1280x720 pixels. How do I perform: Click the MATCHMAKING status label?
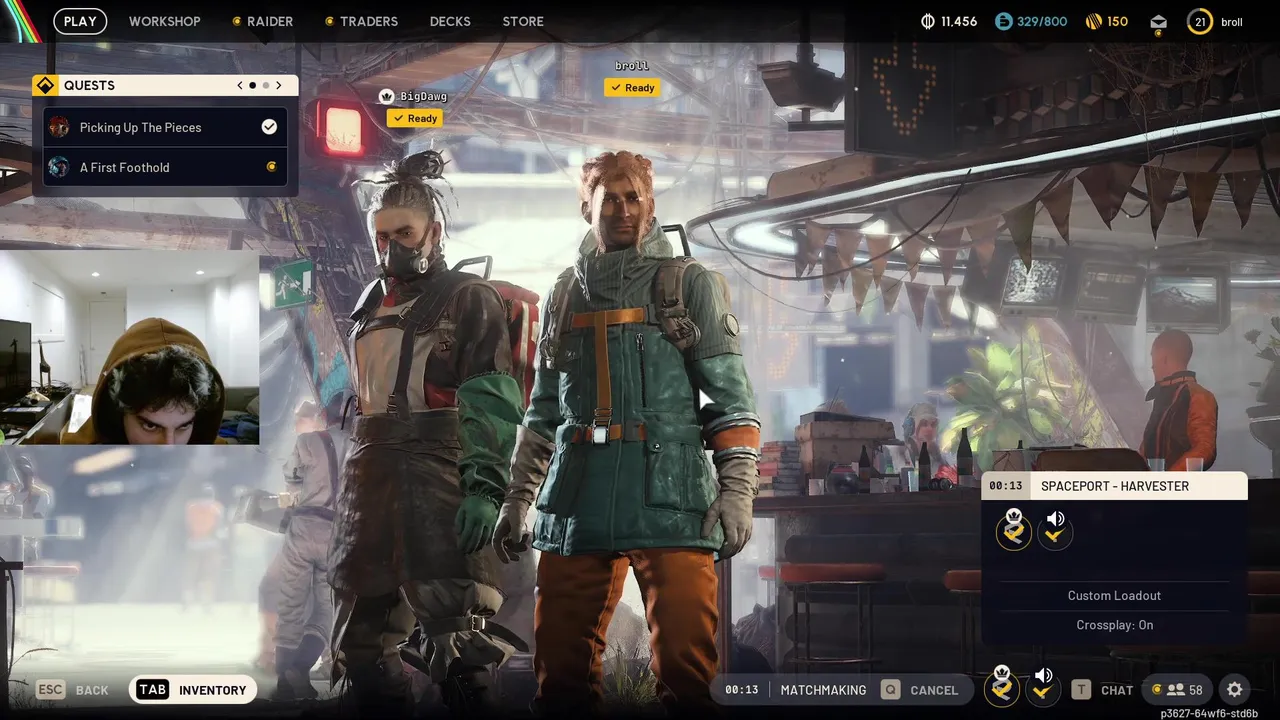(x=823, y=690)
